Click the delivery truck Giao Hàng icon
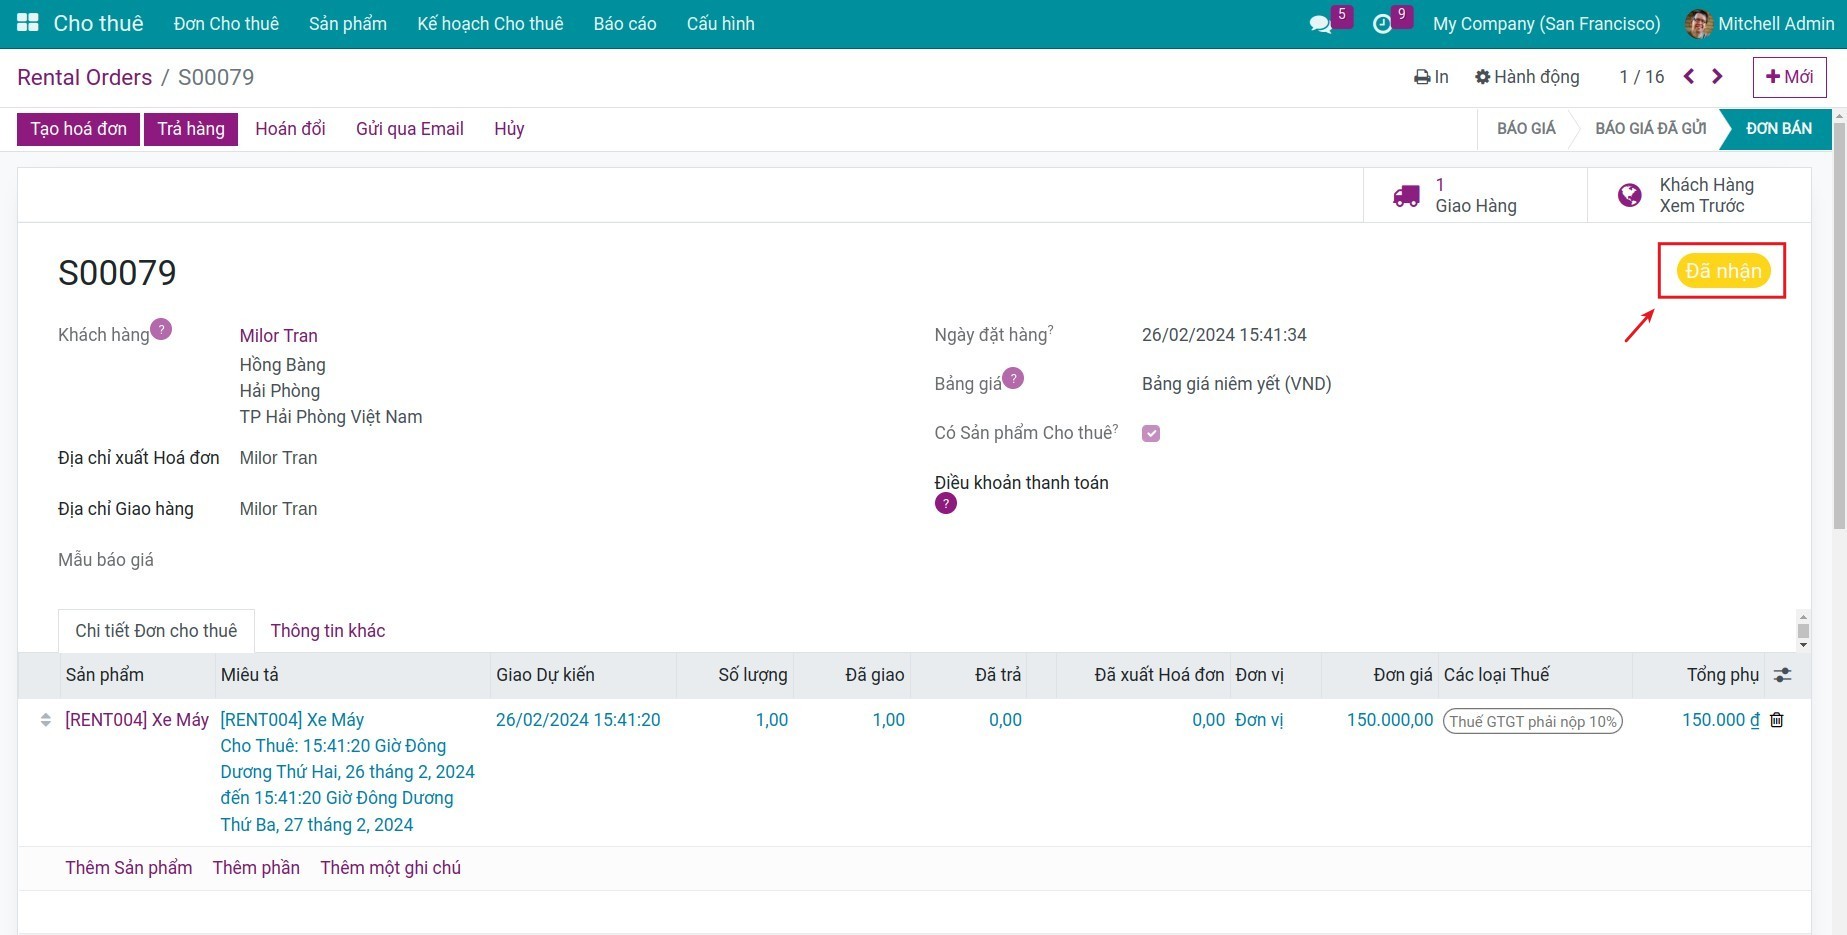1847x935 pixels. (x=1406, y=196)
